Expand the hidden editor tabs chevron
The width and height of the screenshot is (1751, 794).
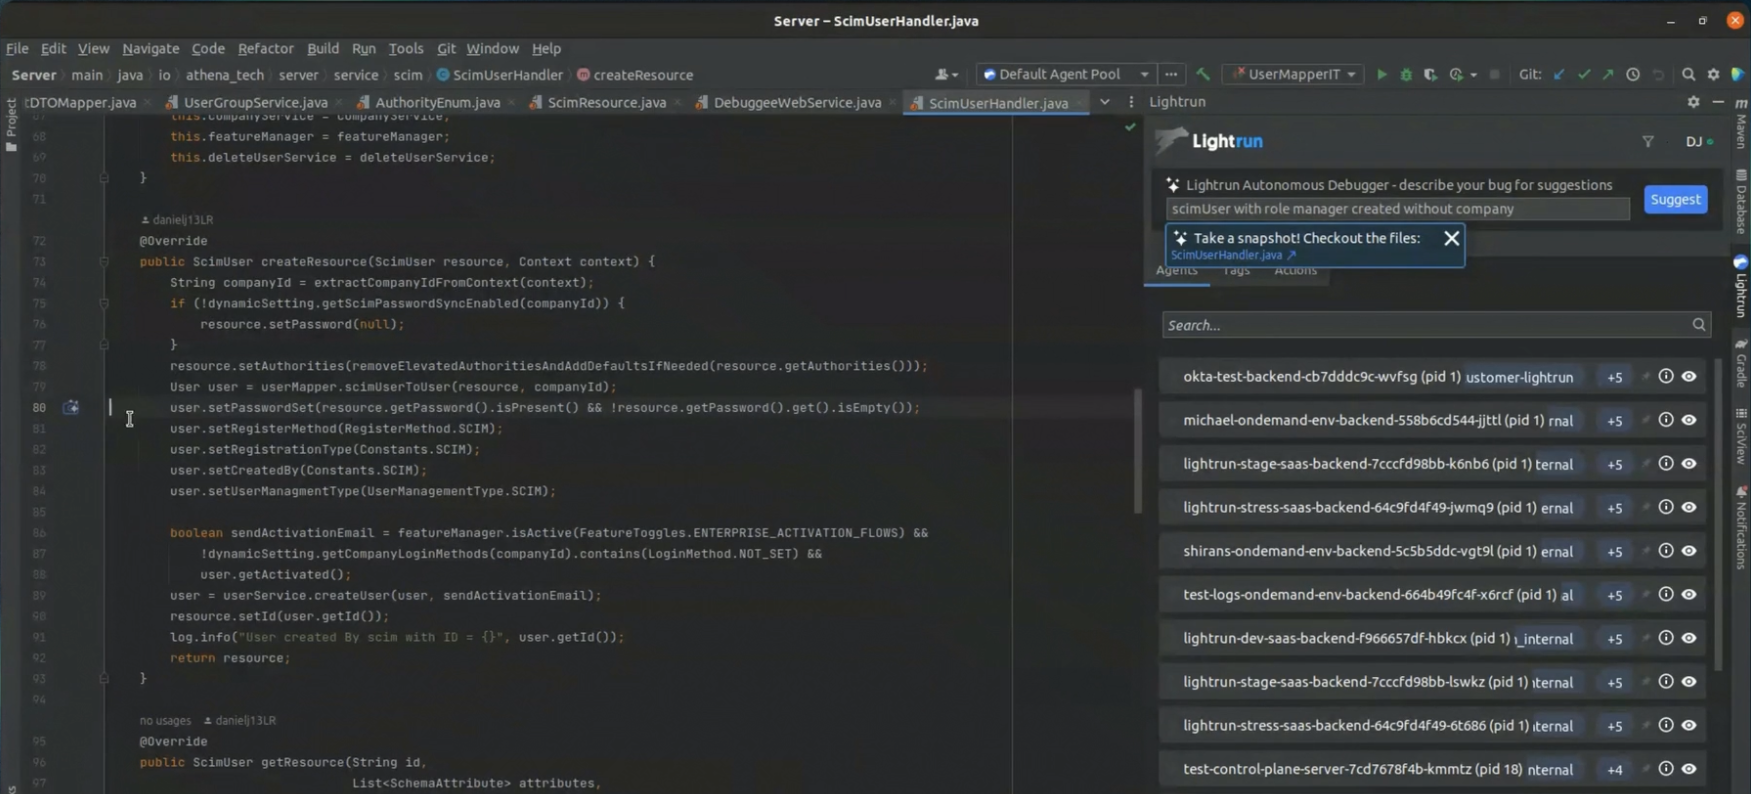click(1105, 102)
